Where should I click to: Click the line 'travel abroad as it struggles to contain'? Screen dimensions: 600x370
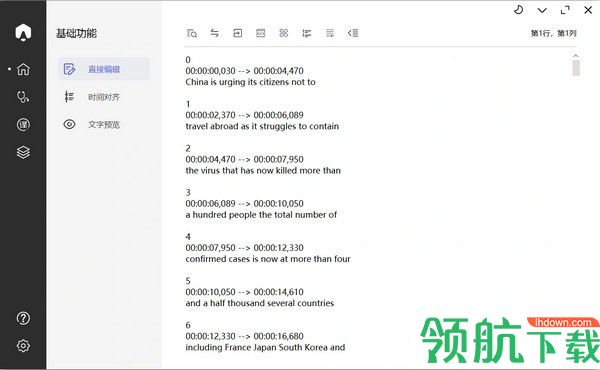[x=262, y=126]
